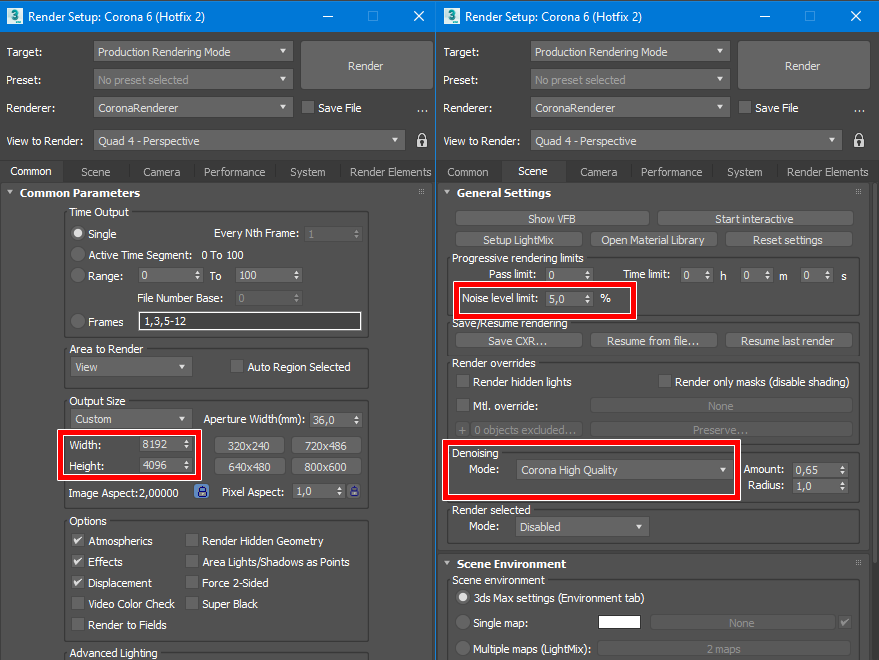
Task: Open the Target dropdown in right window
Action: tap(630, 52)
